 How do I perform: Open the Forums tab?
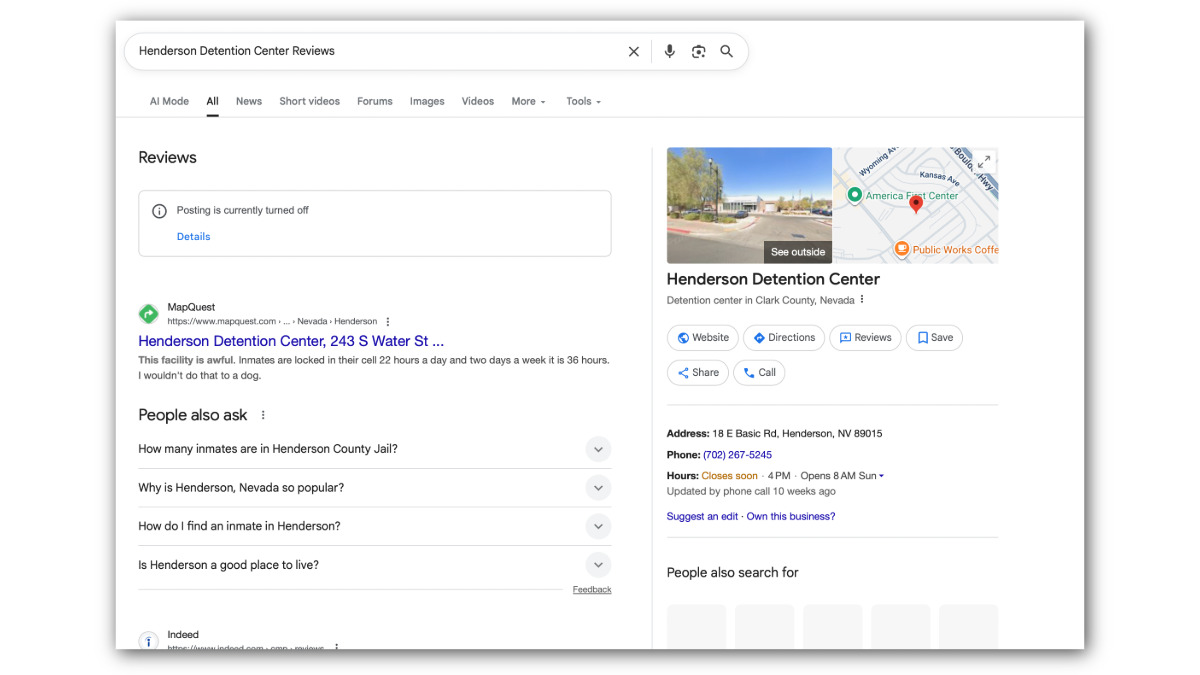tap(375, 101)
